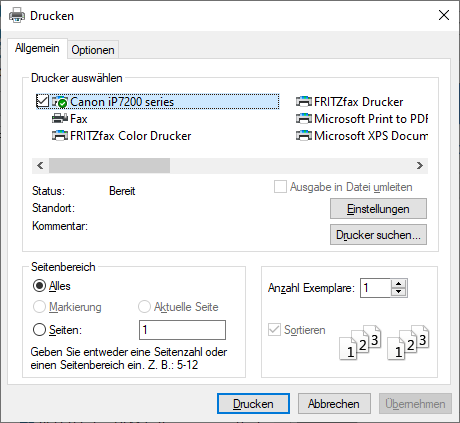Decrease Anzahl Exemplare with down arrow
The height and width of the screenshot is (423, 460).
(399, 292)
